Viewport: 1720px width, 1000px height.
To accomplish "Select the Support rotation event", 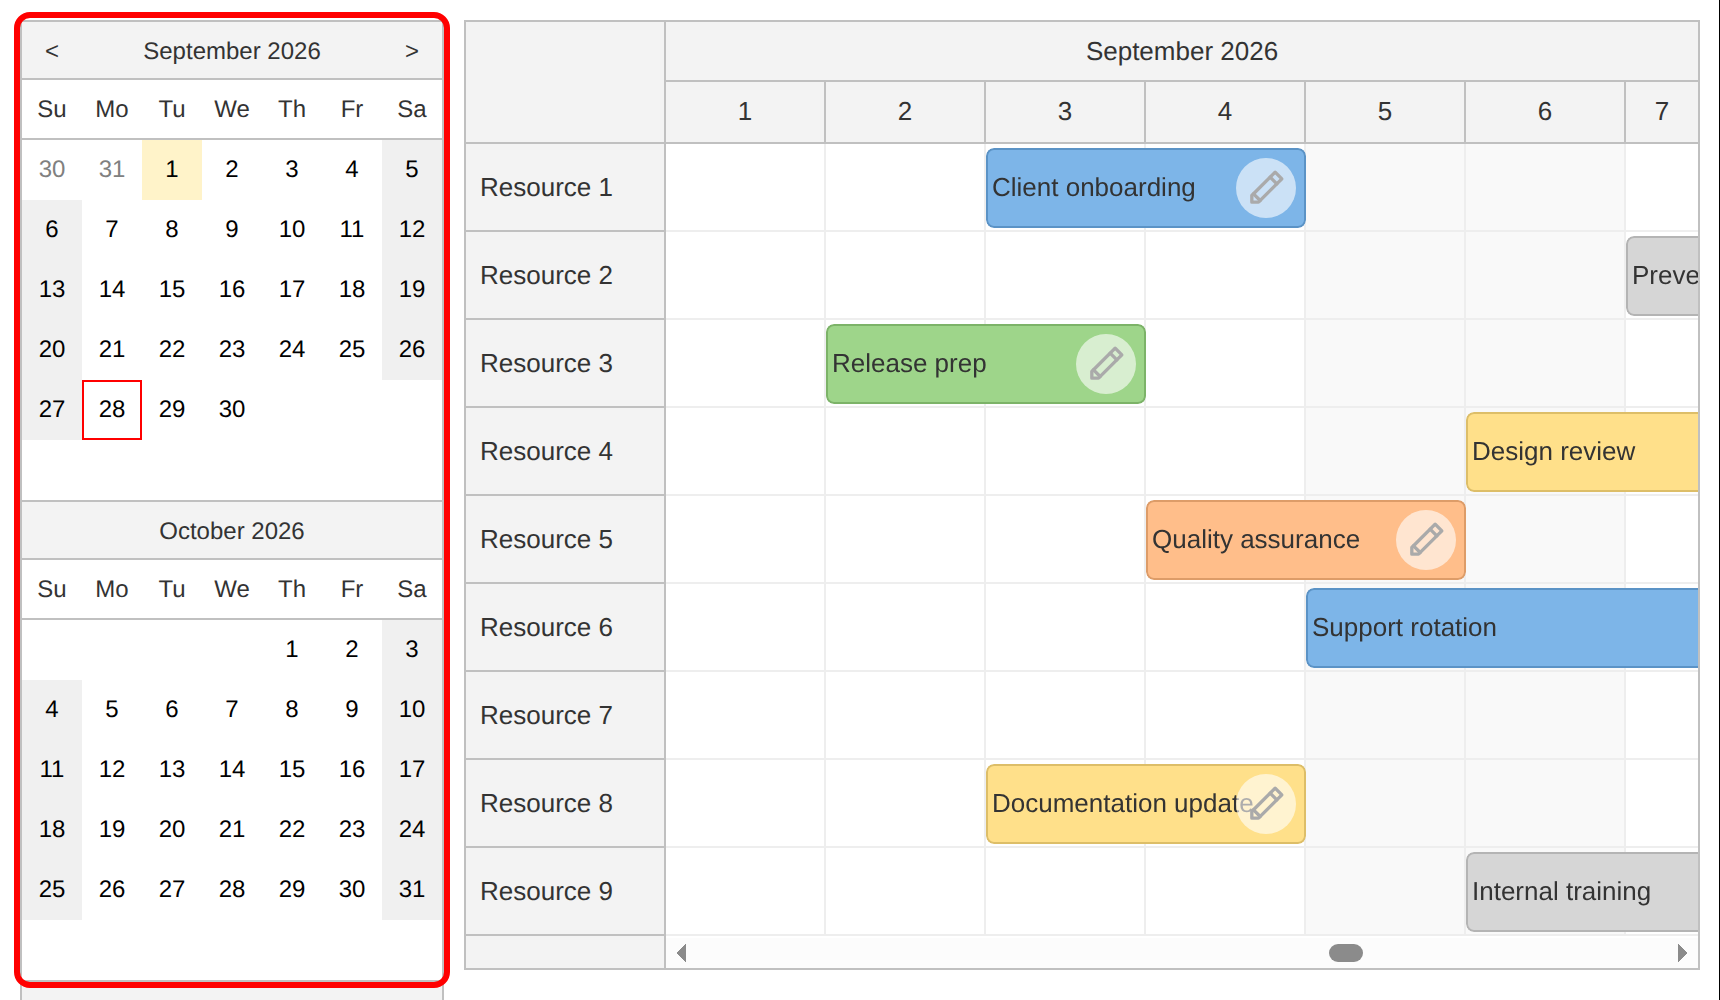I will [x=1502, y=628].
